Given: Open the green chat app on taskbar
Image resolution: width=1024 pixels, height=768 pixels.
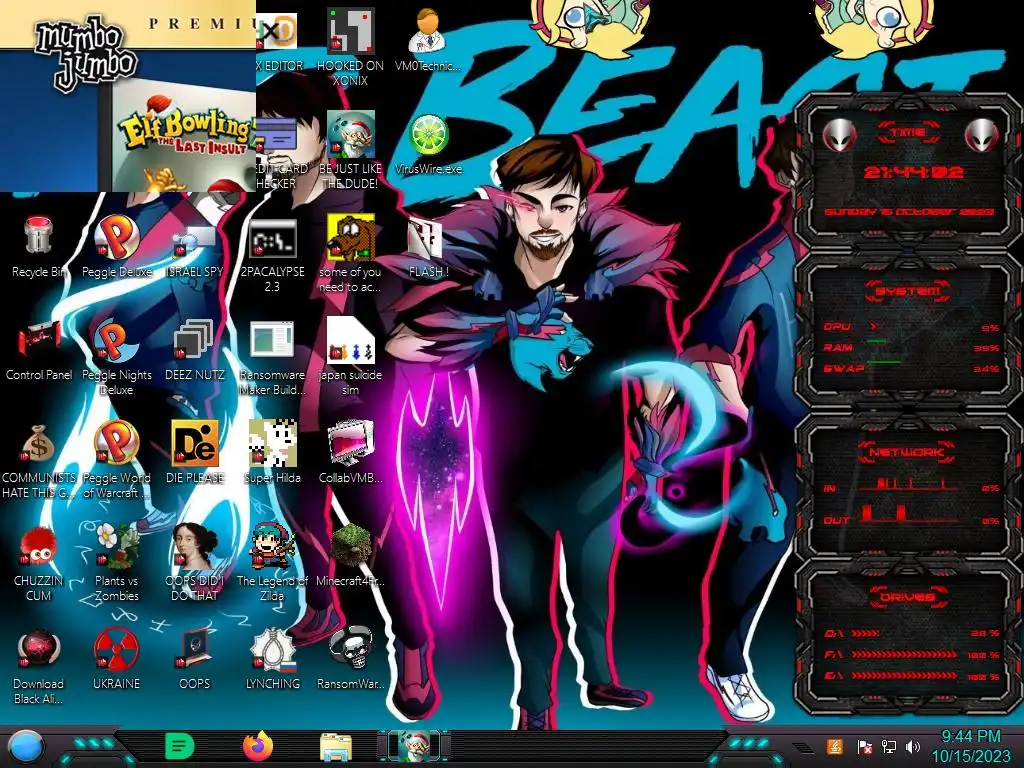Looking at the screenshot, I should point(180,746).
